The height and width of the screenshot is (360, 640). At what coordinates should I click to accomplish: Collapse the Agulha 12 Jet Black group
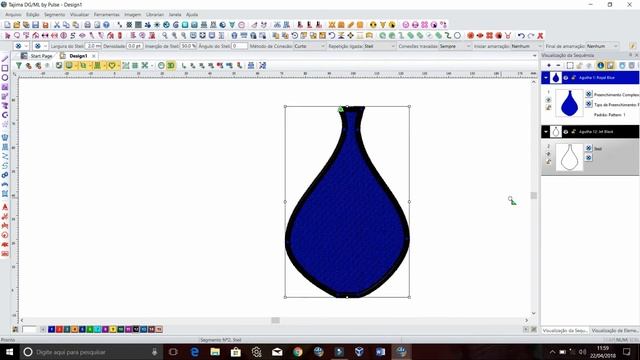tap(546, 132)
